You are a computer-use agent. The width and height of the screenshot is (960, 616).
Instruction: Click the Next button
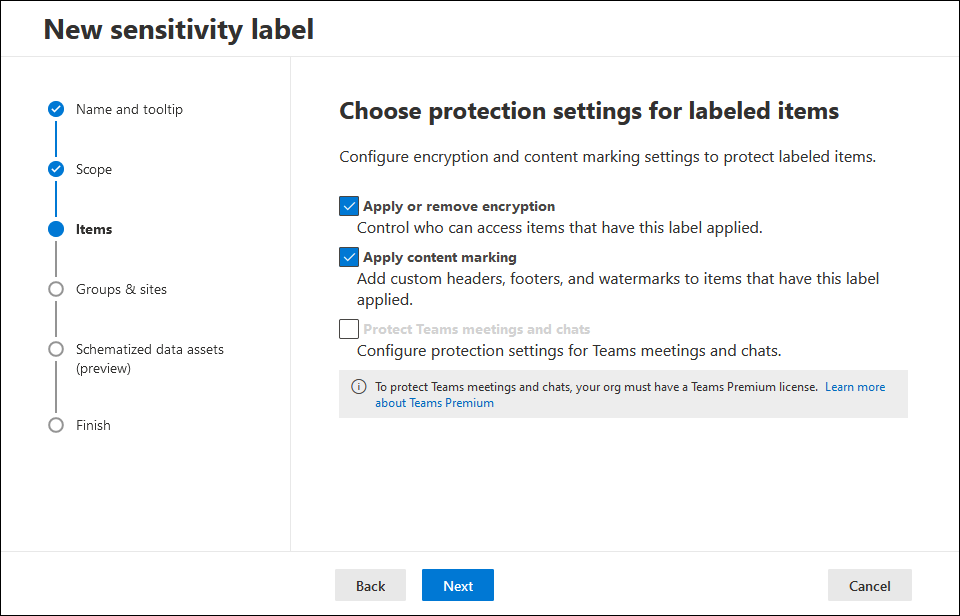click(458, 585)
